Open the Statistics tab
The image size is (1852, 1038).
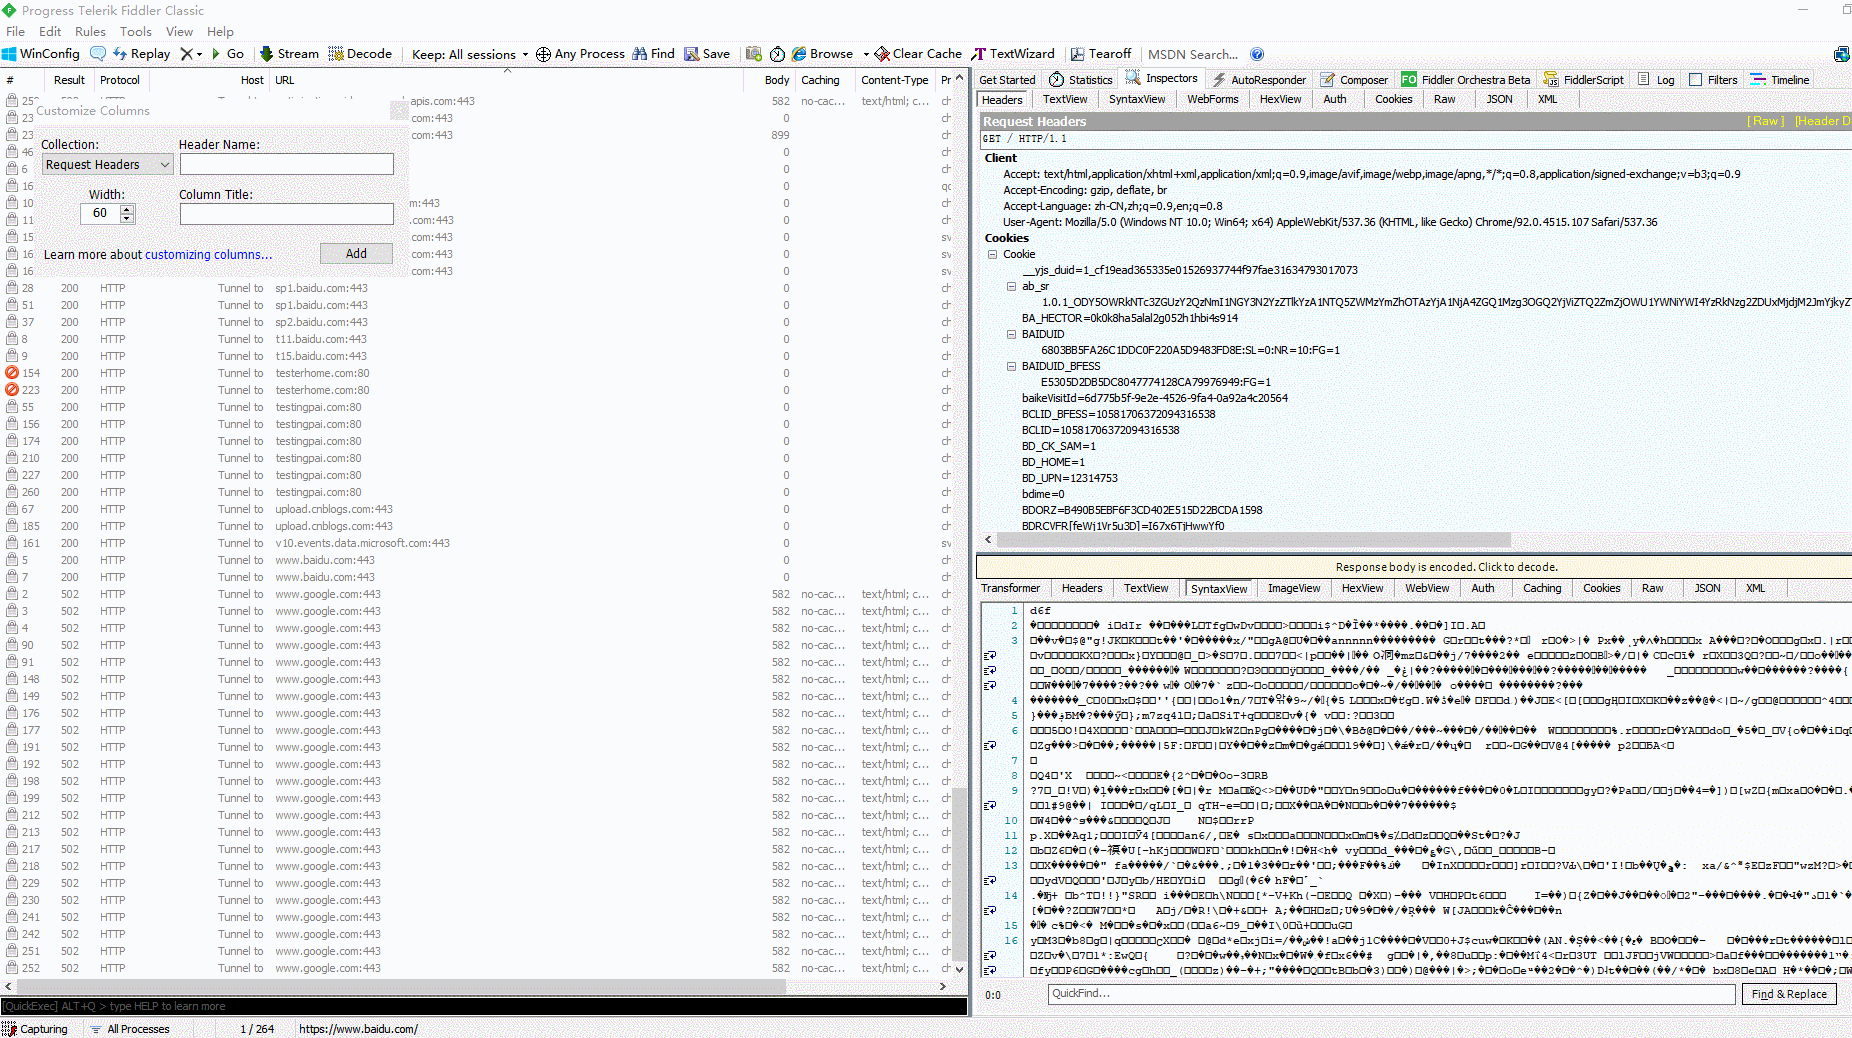pyautogui.click(x=1080, y=80)
